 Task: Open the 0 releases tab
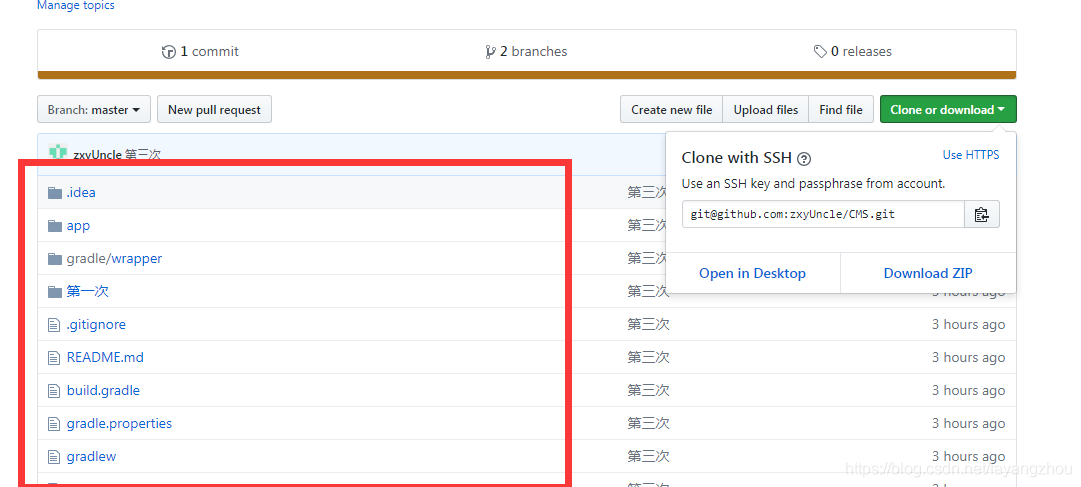(853, 52)
